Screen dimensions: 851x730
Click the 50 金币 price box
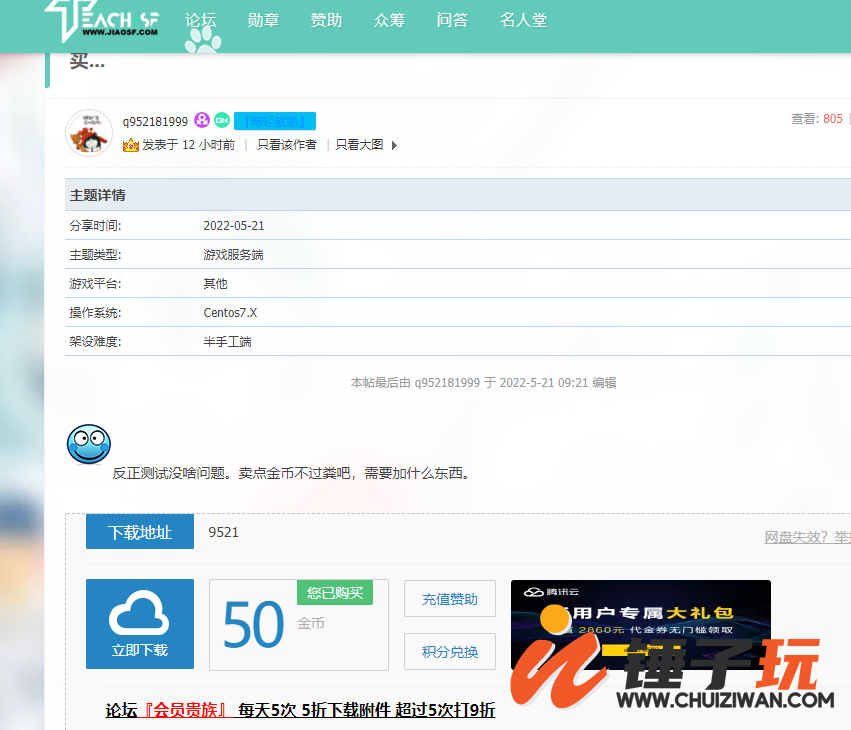point(299,625)
